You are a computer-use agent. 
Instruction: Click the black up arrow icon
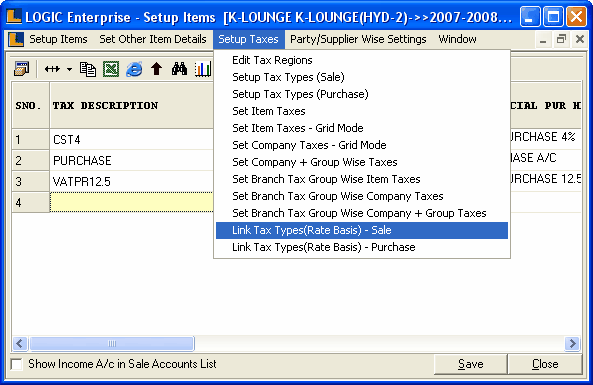(x=156, y=69)
